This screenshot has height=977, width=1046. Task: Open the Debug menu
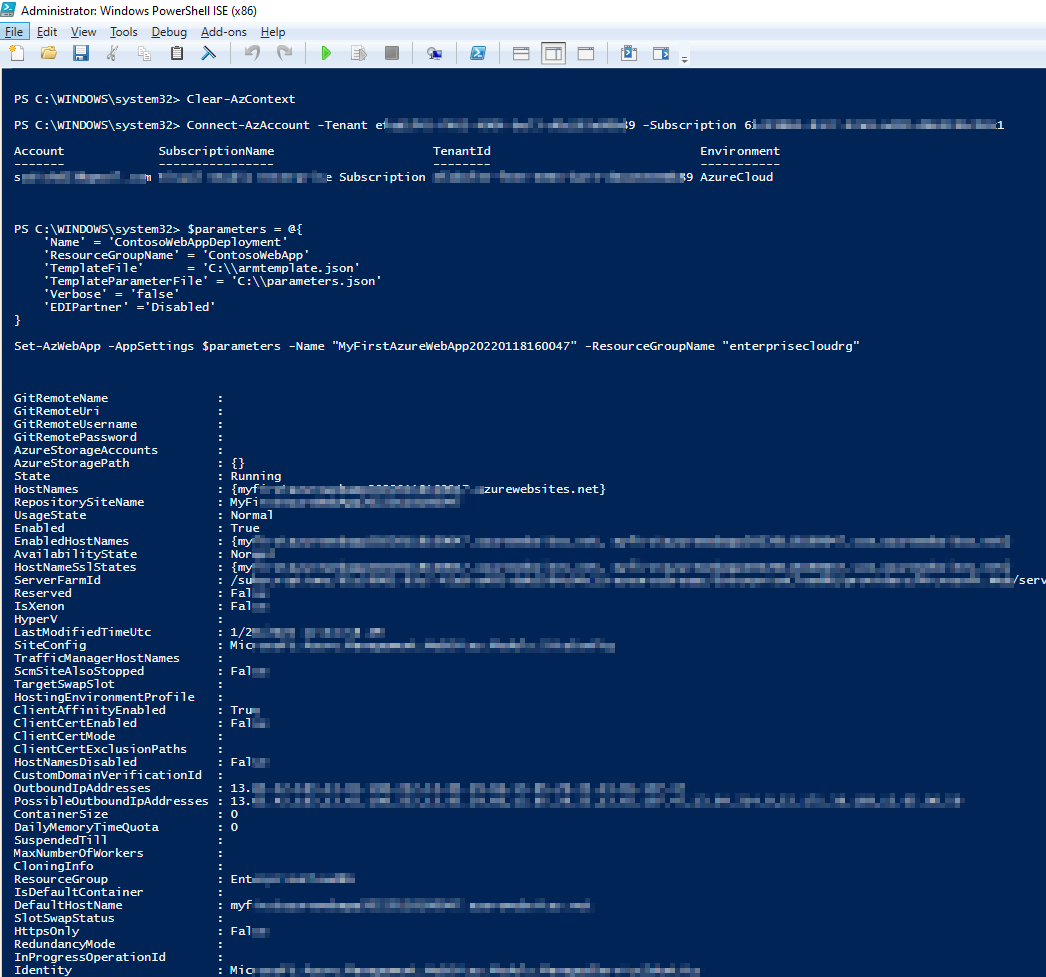tap(169, 32)
